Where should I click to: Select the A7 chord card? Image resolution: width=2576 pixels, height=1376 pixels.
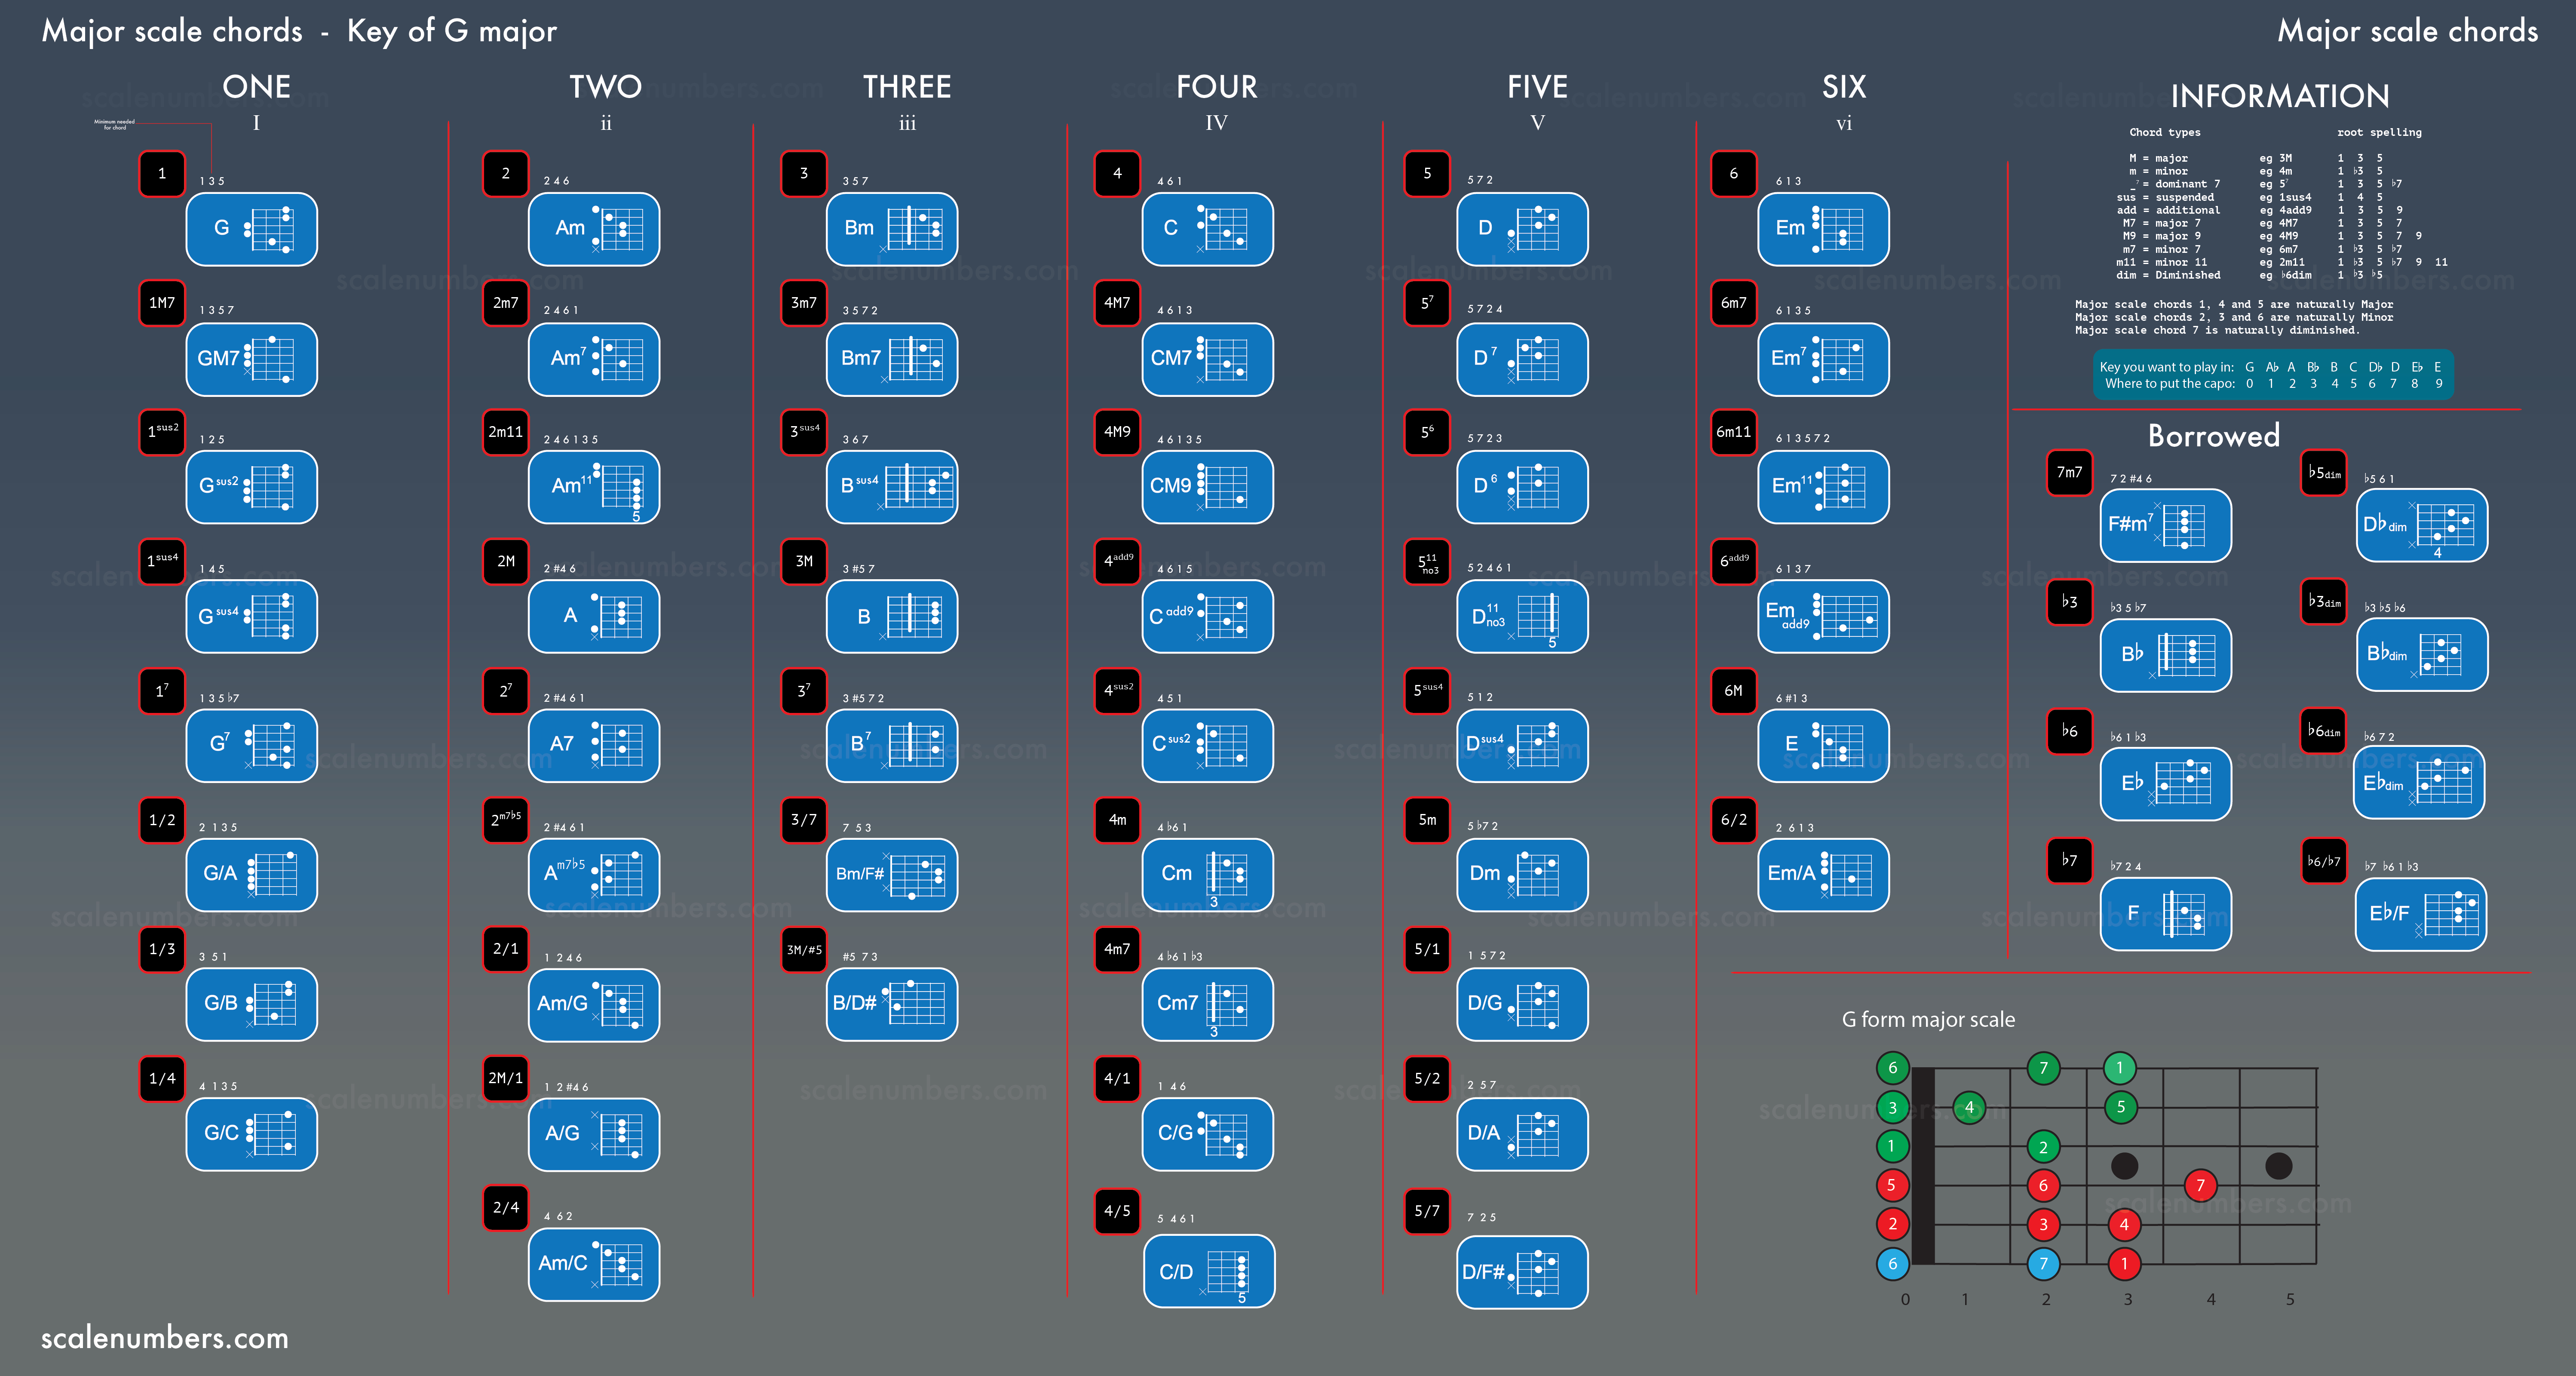click(x=594, y=745)
